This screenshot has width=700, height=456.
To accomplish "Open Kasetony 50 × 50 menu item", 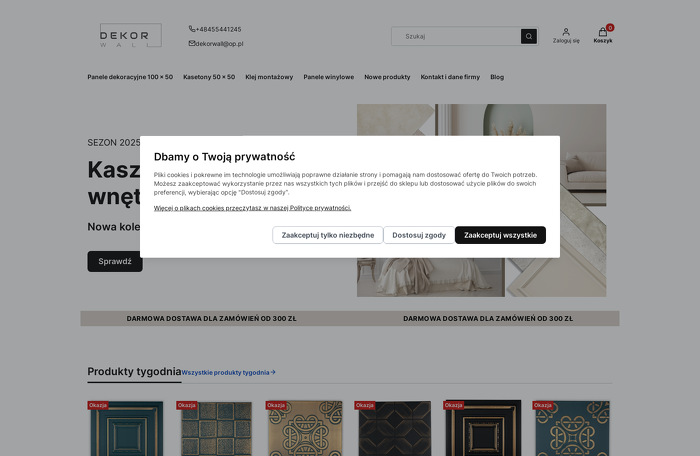I will pos(209,77).
